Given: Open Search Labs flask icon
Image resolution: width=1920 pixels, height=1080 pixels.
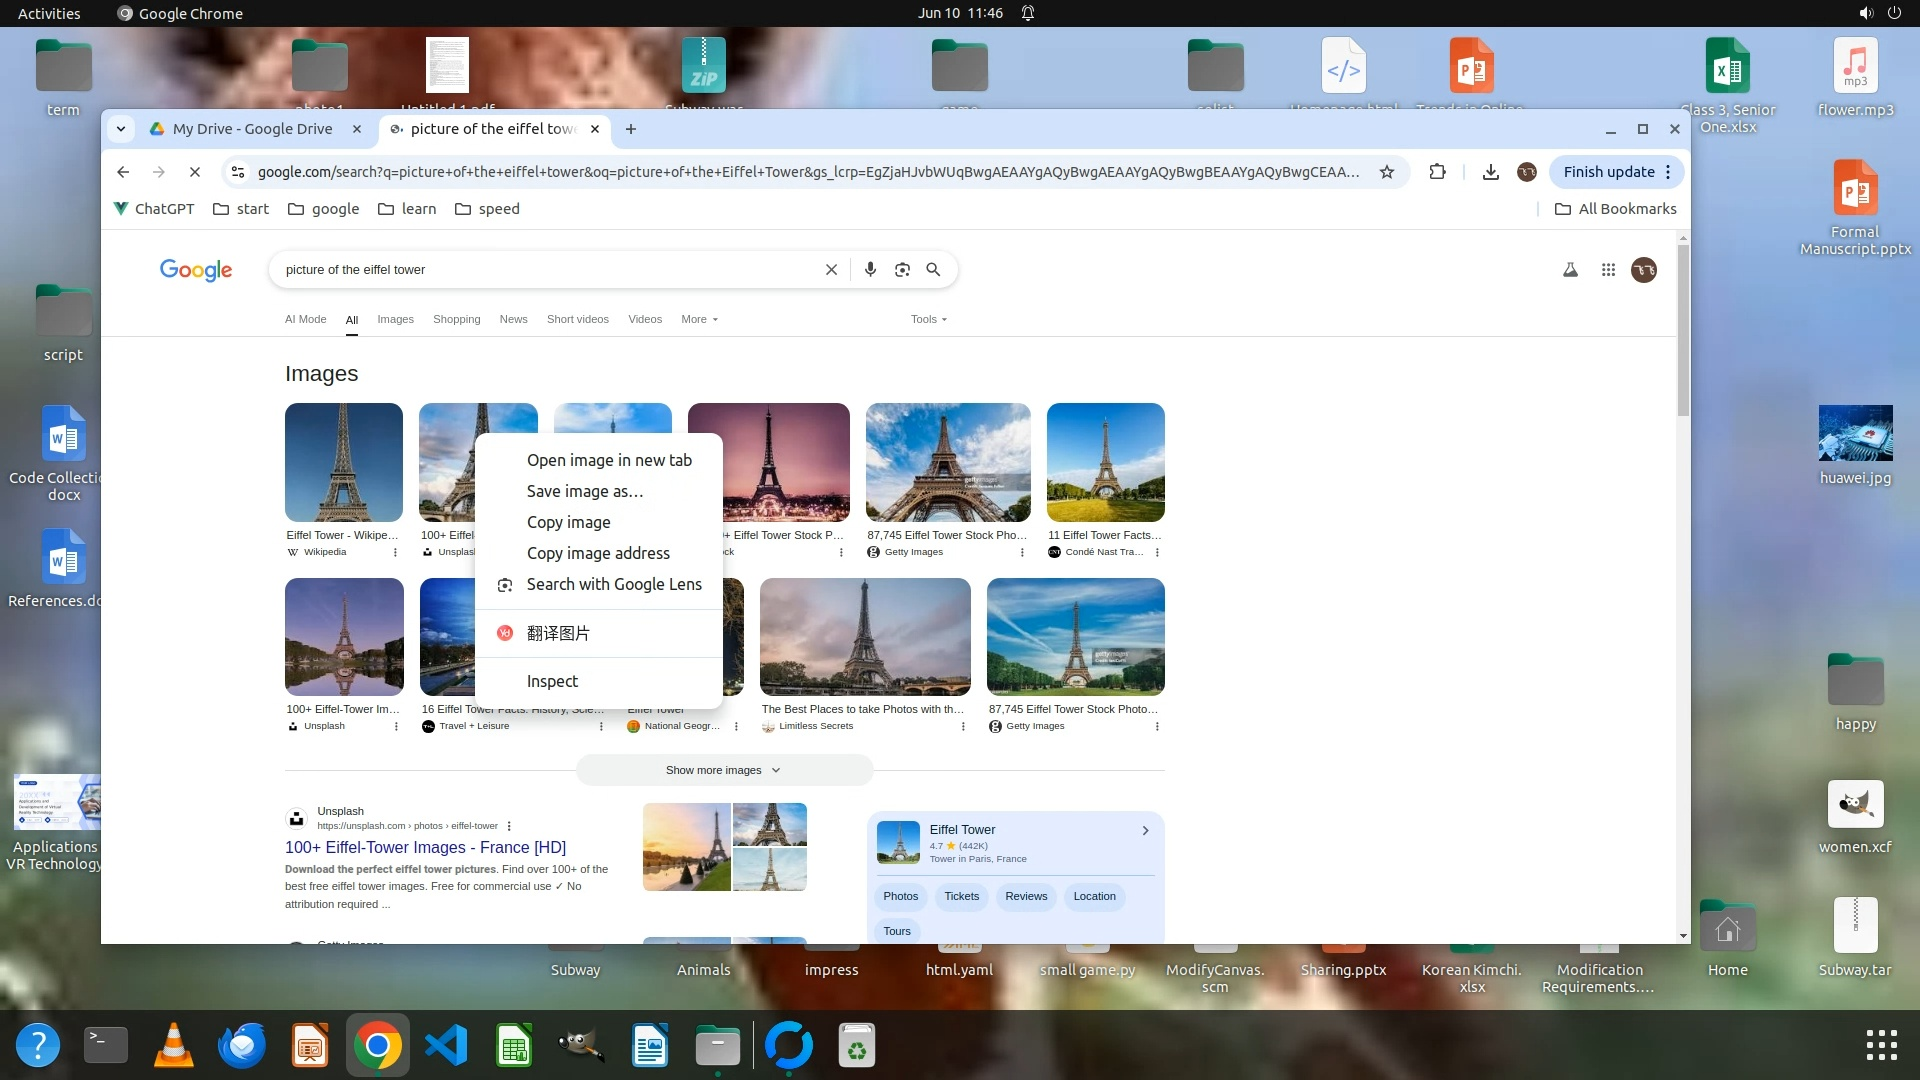Looking at the screenshot, I should pyautogui.click(x=1570, y=270).
